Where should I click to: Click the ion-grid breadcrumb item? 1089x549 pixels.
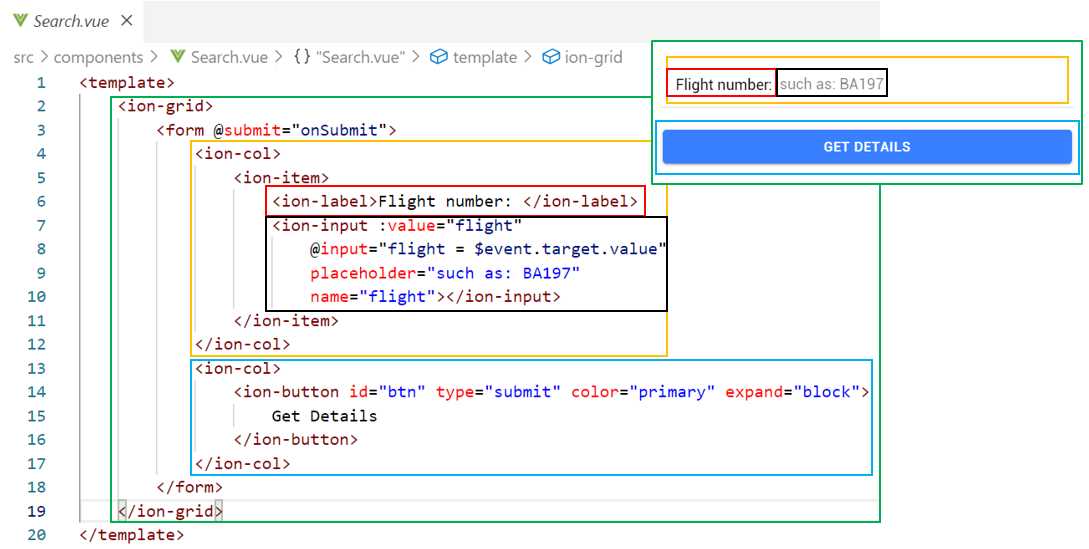point(593,57)
